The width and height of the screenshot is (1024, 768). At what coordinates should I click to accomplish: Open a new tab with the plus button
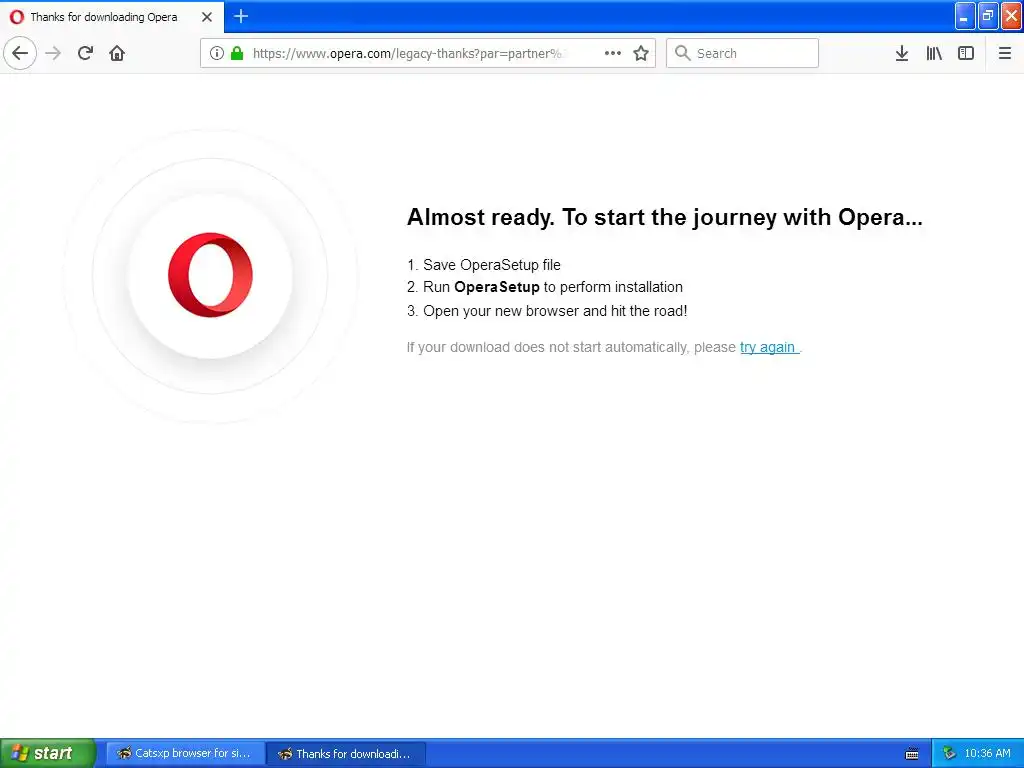(240, 16)
